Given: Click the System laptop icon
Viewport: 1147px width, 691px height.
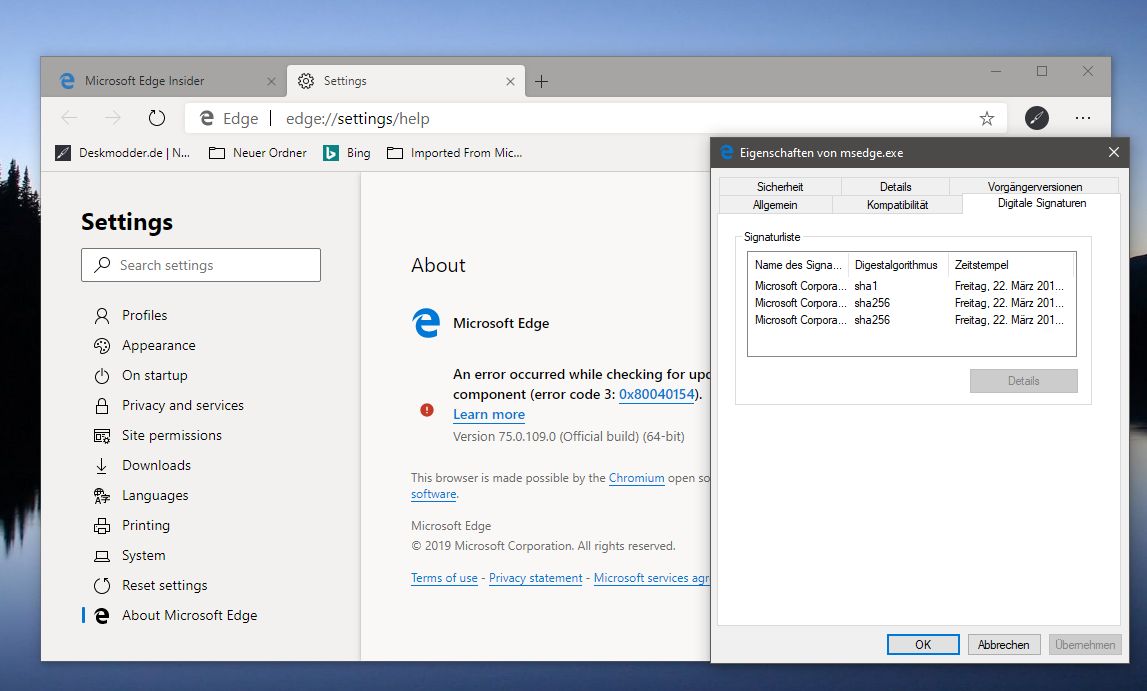Looking at the screenshot, I should coord(102,556).
